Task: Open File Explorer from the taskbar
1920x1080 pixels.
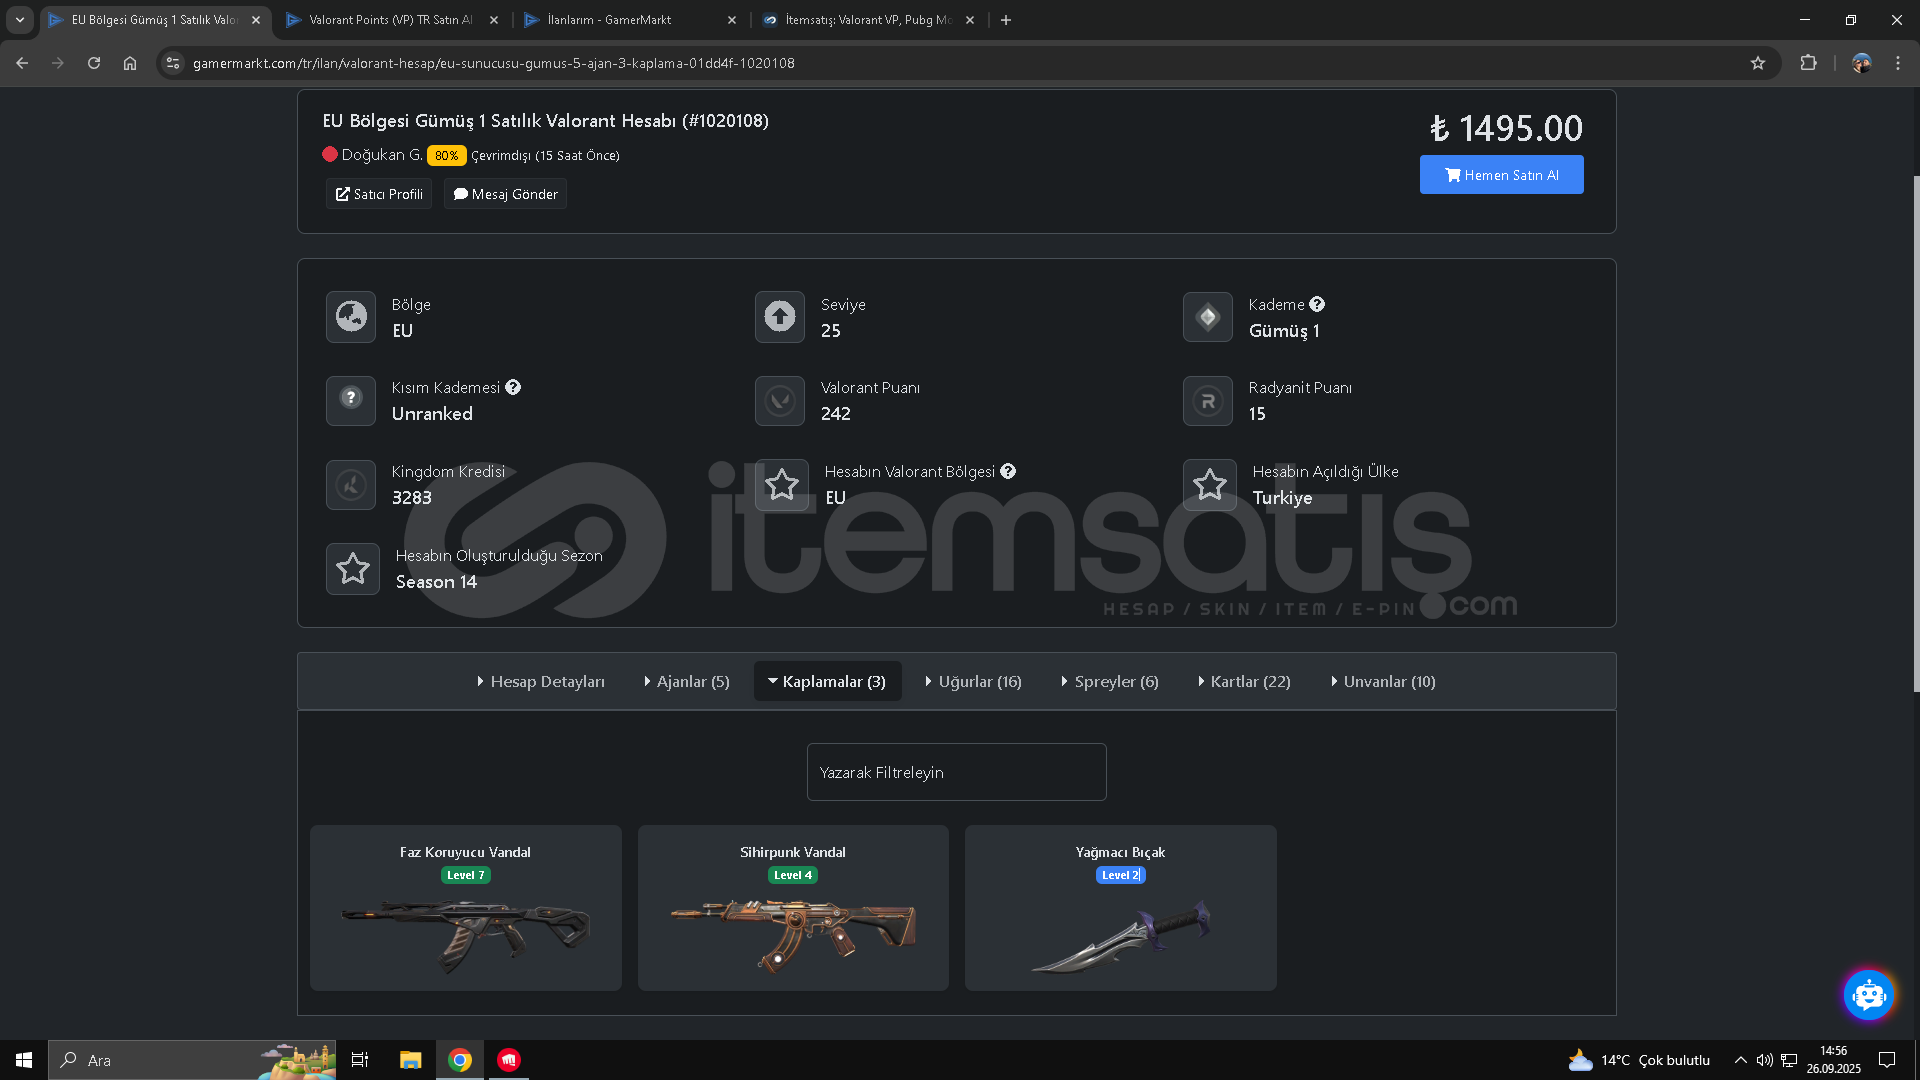Action: coord(410,1060)
